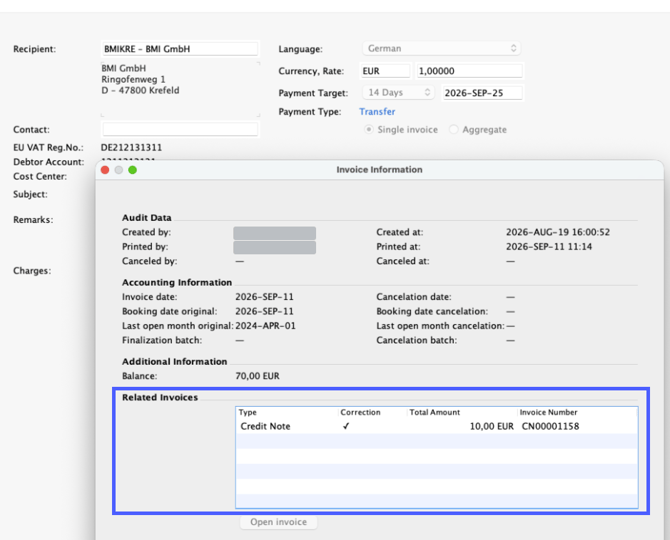Screen dimensions: 670x540
Task: Click the Correction checkmark in Credit Note row
Action: 346,426
